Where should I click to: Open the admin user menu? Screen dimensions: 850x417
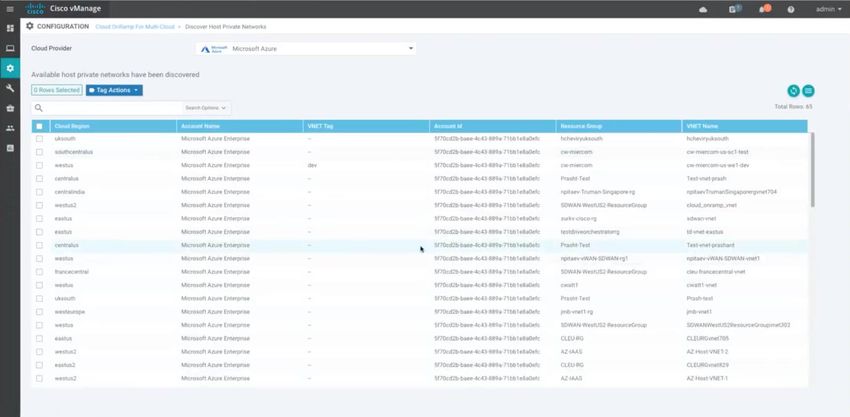(828, 9)
